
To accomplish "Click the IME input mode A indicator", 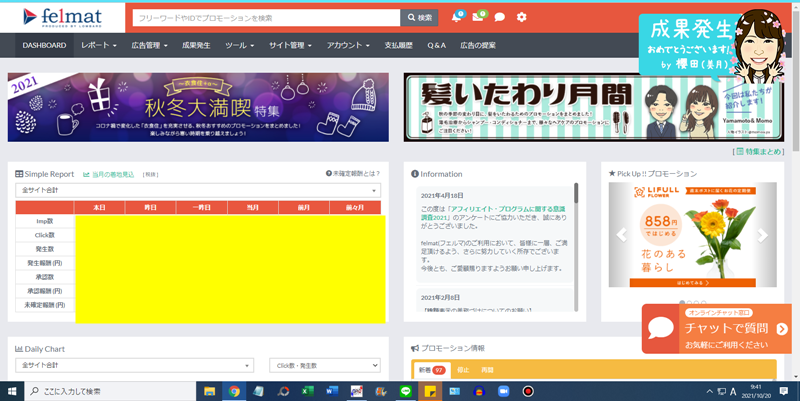I will (x=733, y=392).
